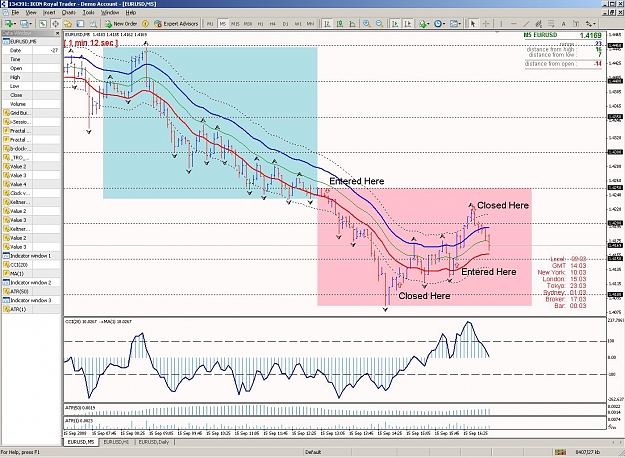This screenshot has height=458, width=625.
Task: Click the Zoom In magnifier icon
Action: 367,24
